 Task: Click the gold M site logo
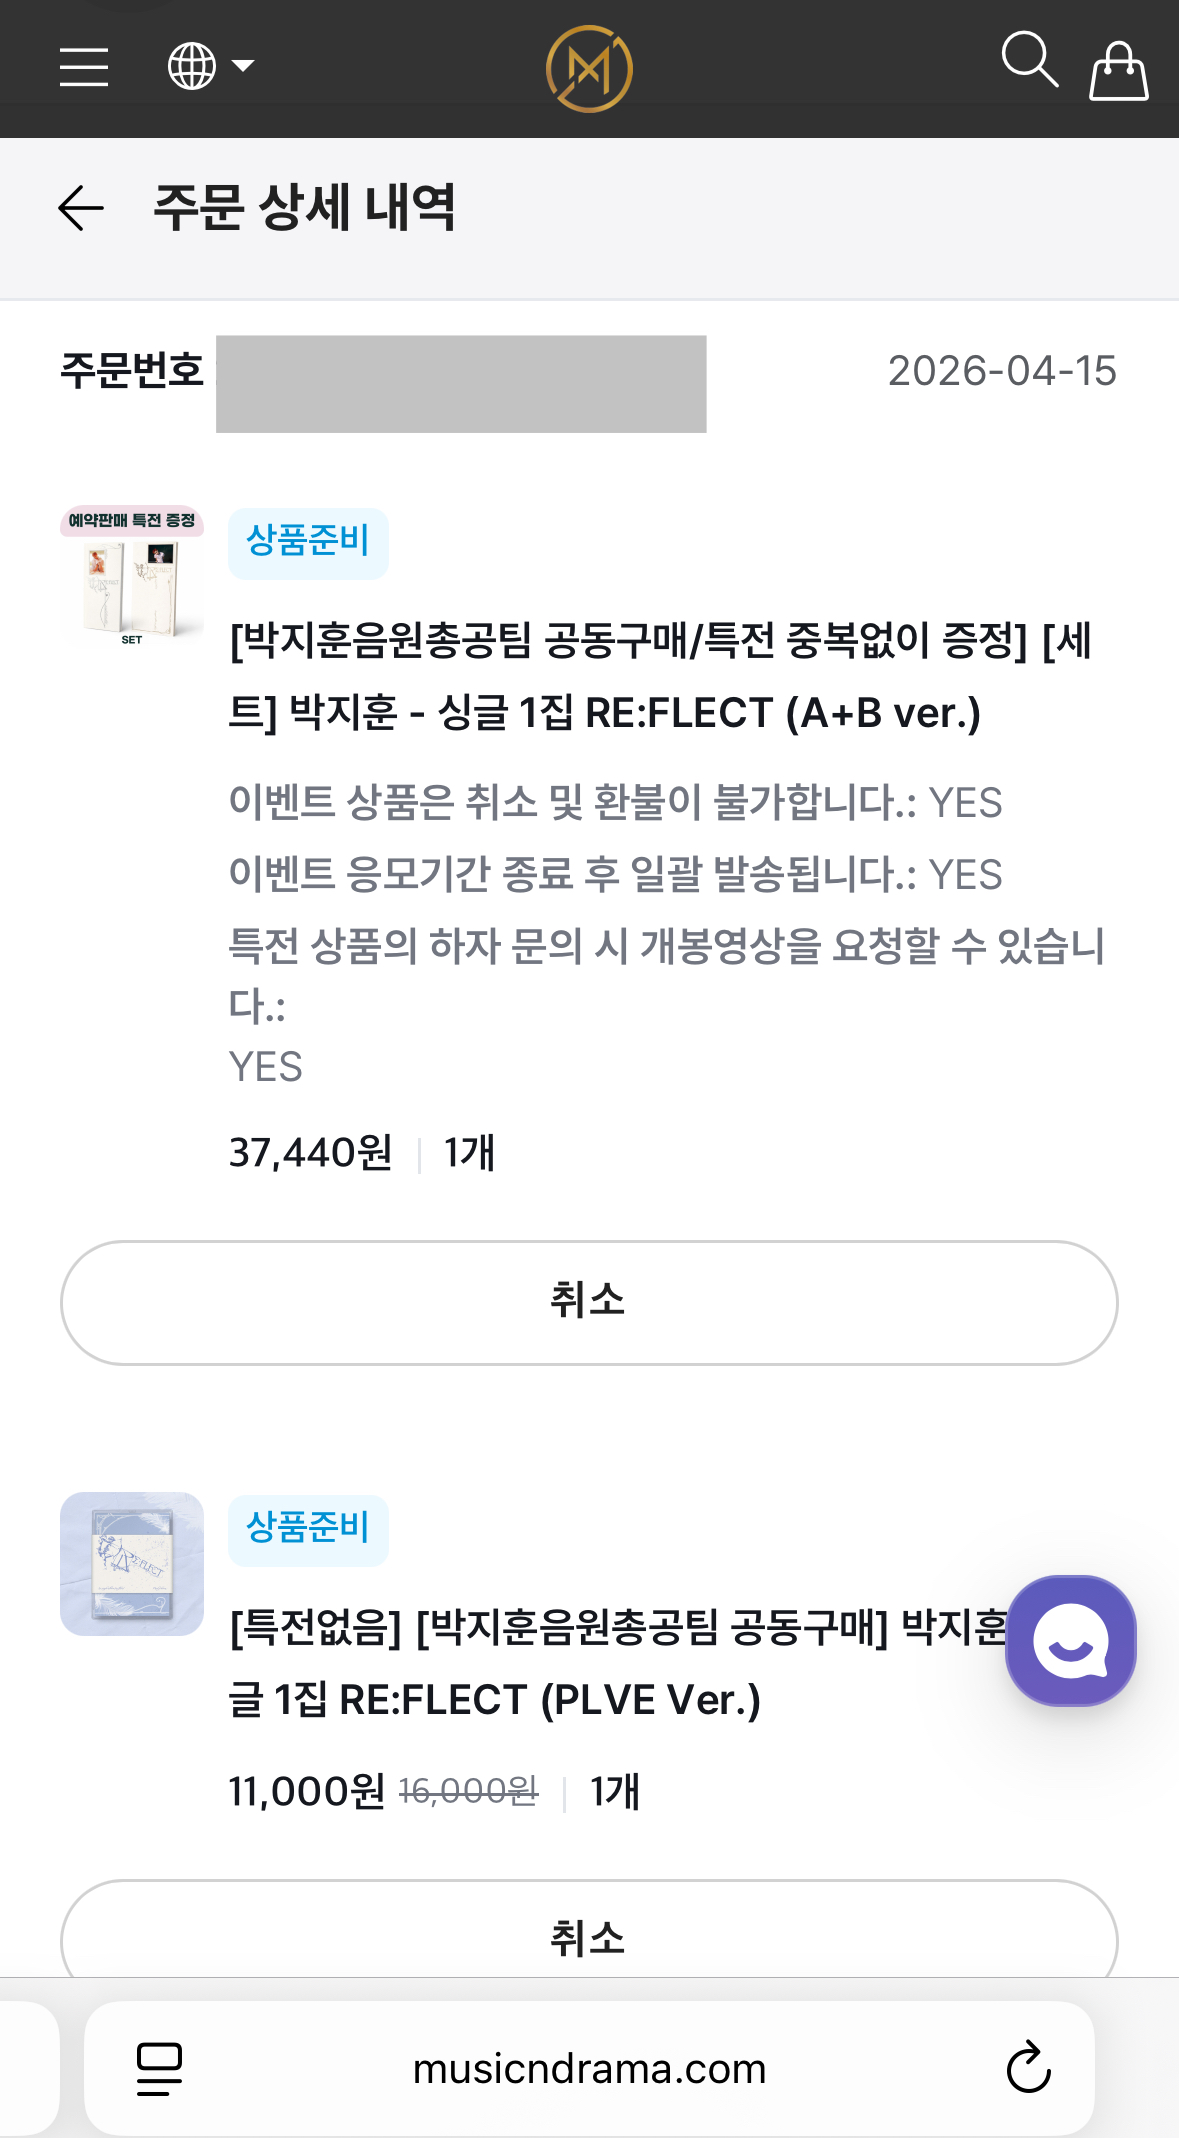coord(589,69)
